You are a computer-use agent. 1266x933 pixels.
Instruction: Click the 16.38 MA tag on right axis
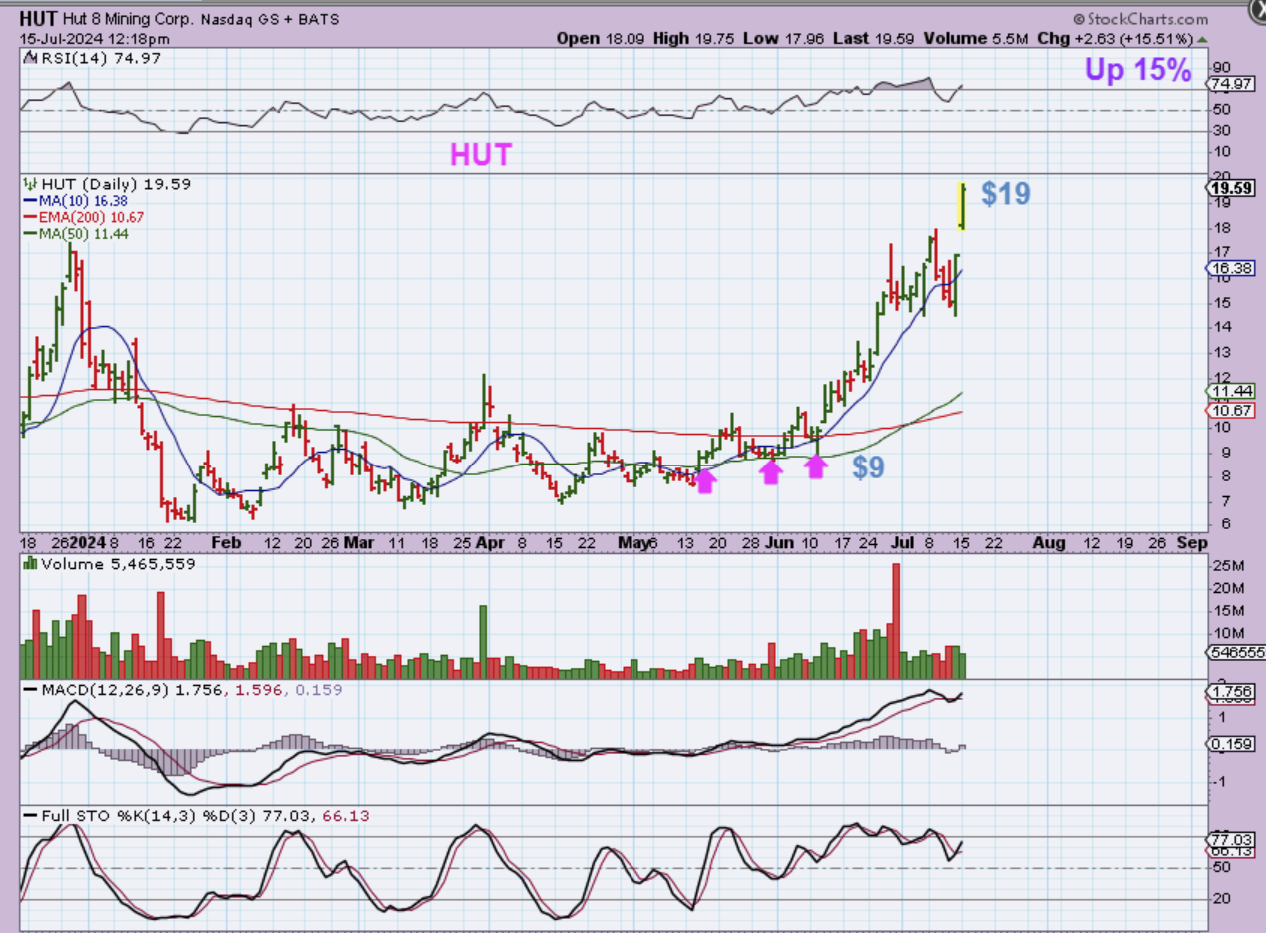[1231, 269]
